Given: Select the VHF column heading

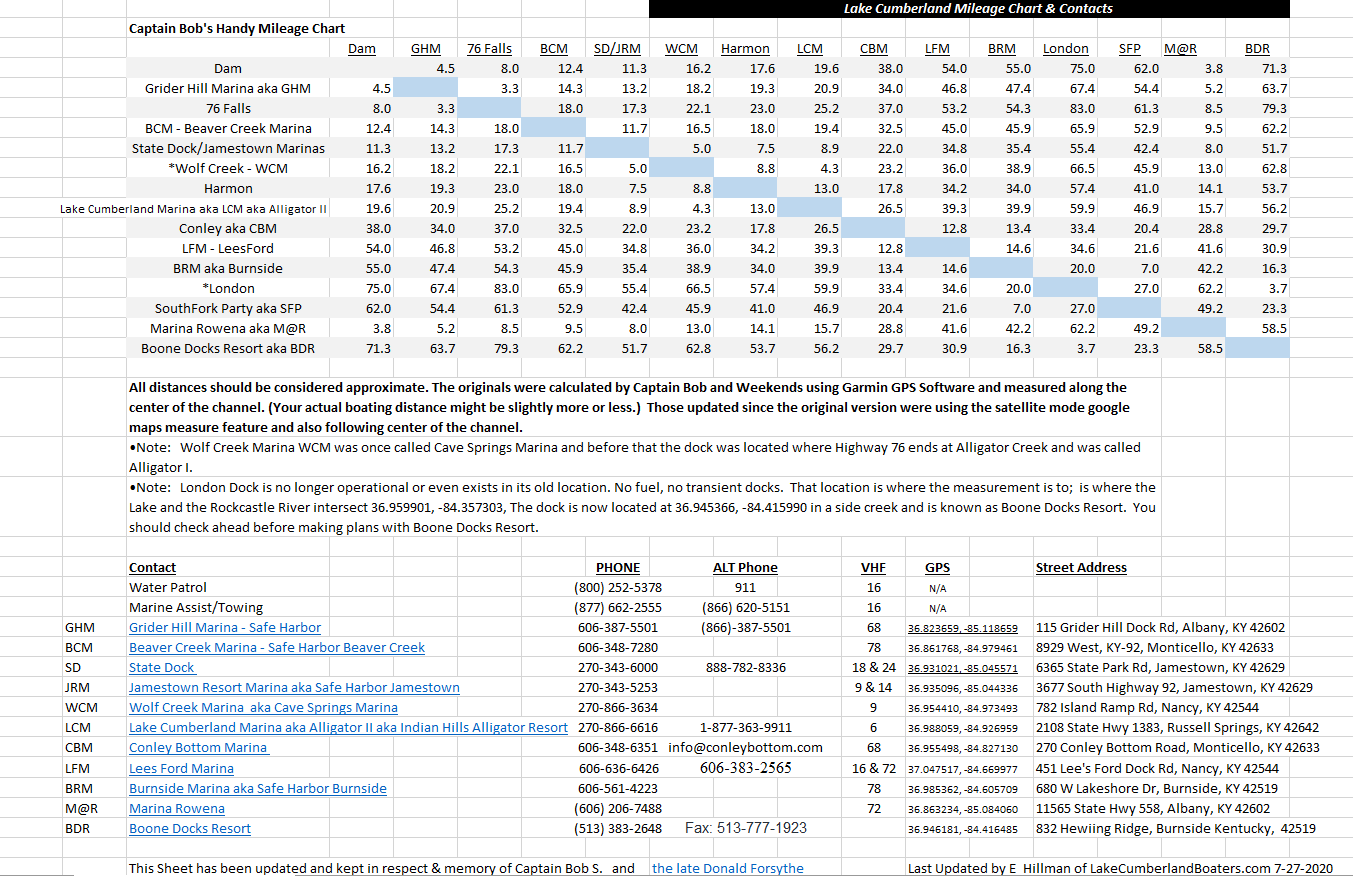Looking at the screenshot, I should click(x=874, y=568).
